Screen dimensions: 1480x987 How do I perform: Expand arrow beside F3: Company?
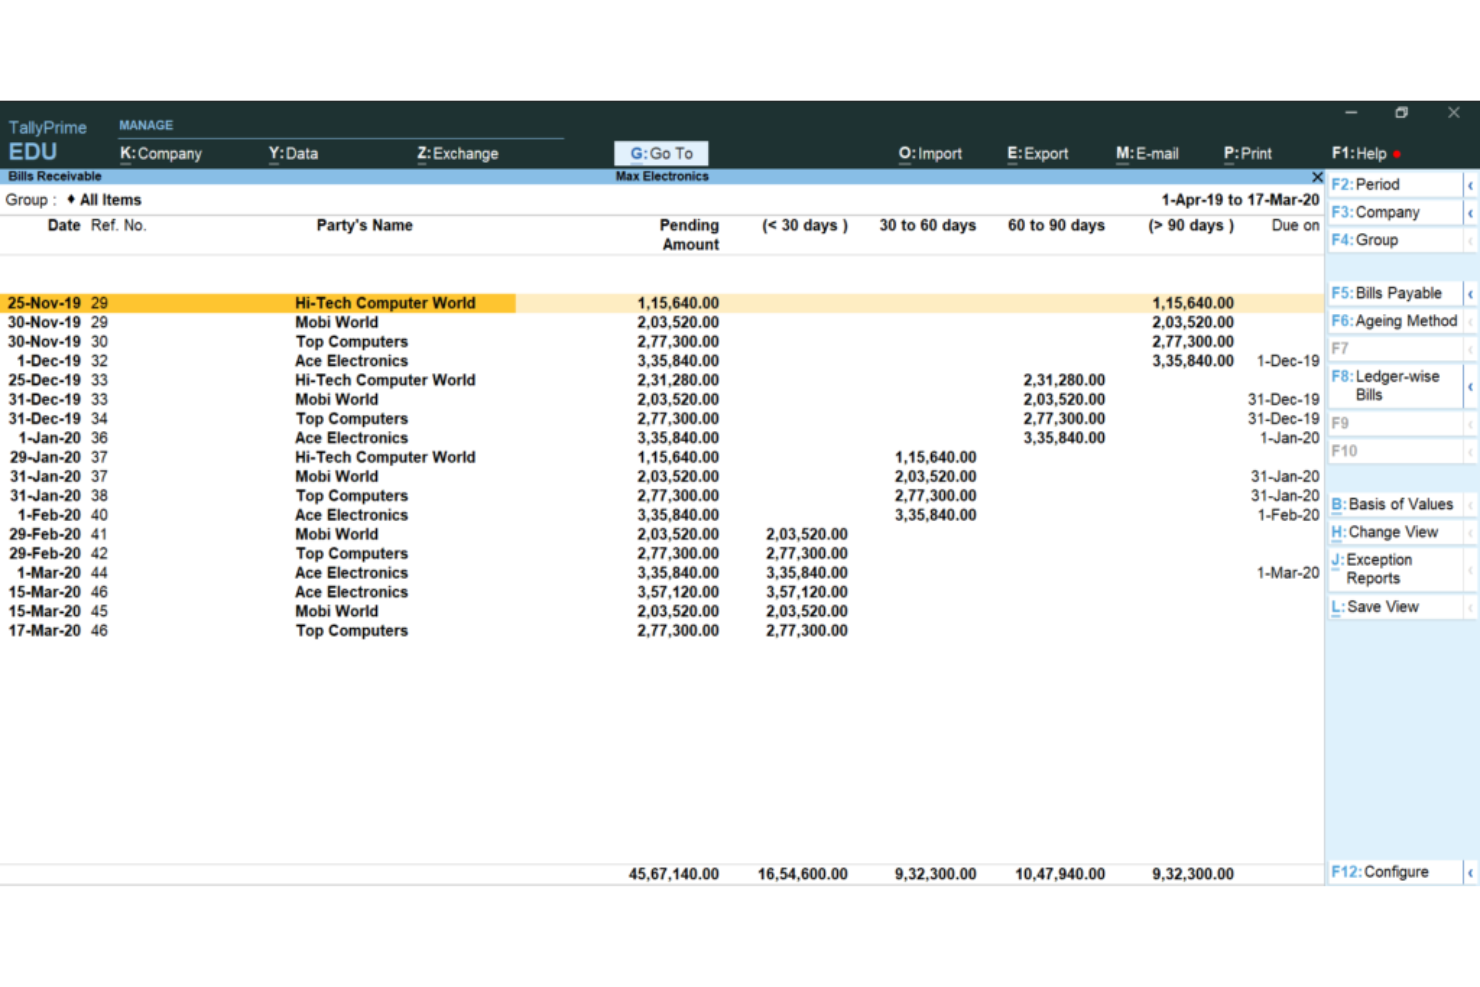pos(1471,213)
